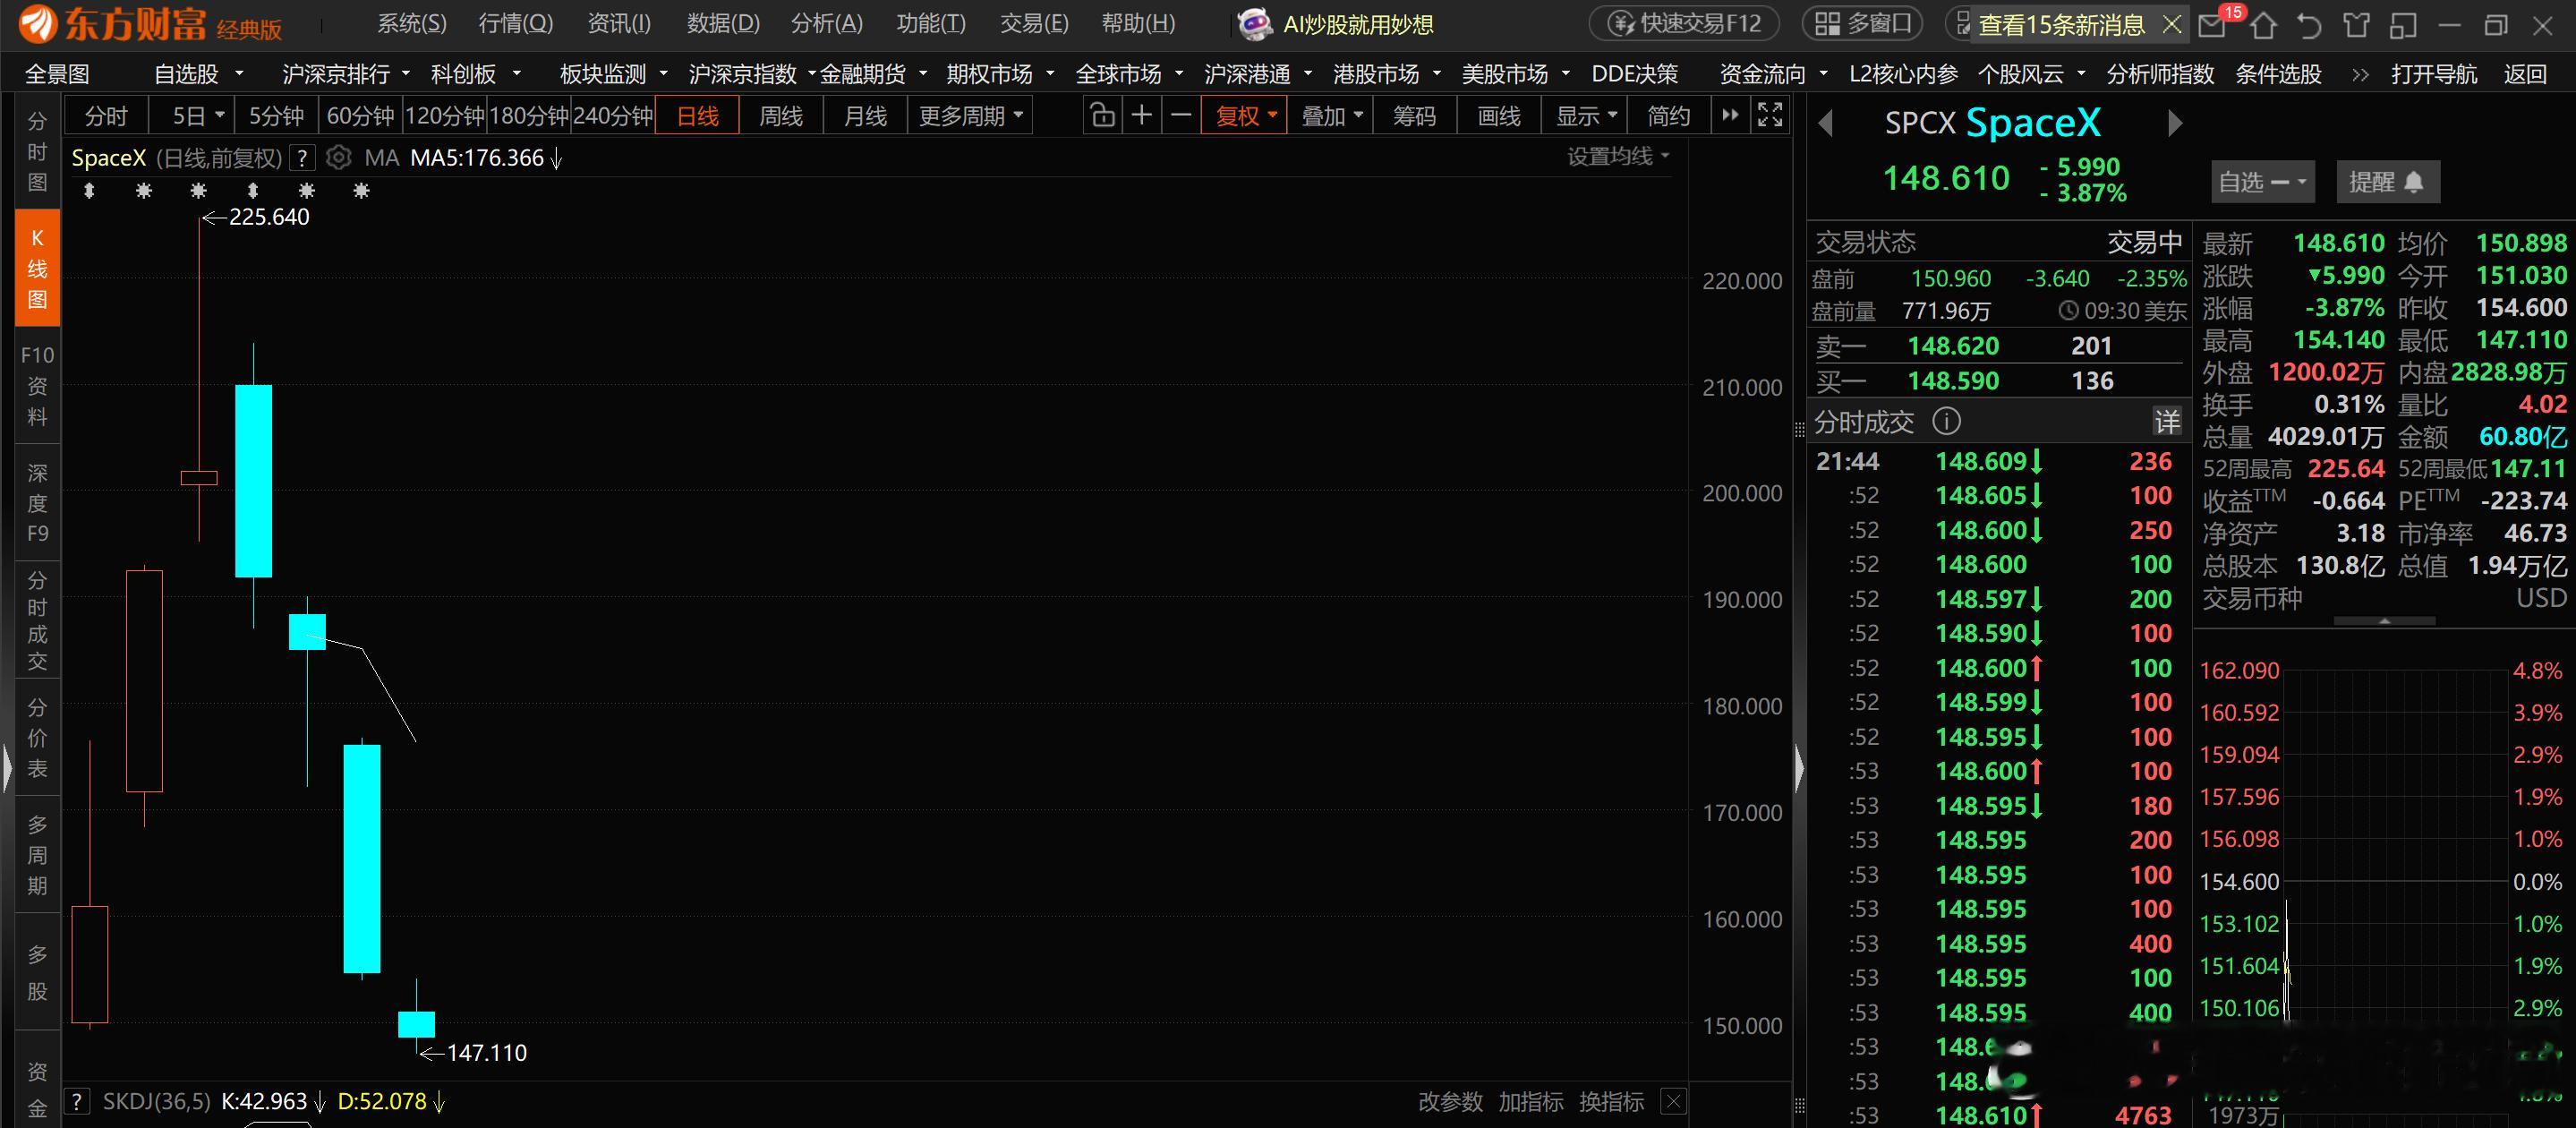Open the 复权 adjustment dropdown

(1245, 116)
